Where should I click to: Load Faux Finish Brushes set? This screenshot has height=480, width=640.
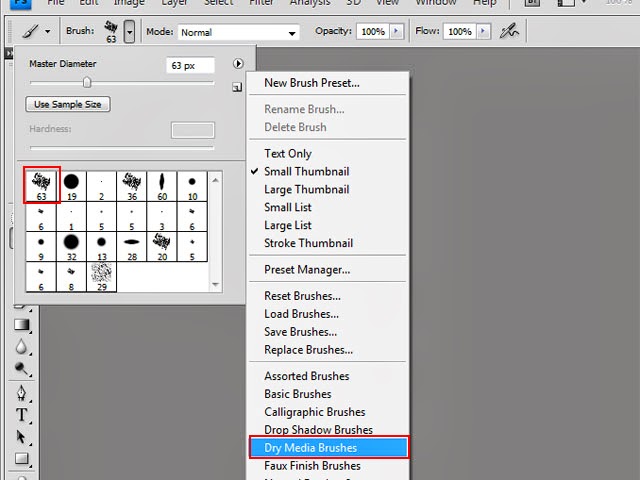click(312, 466)
